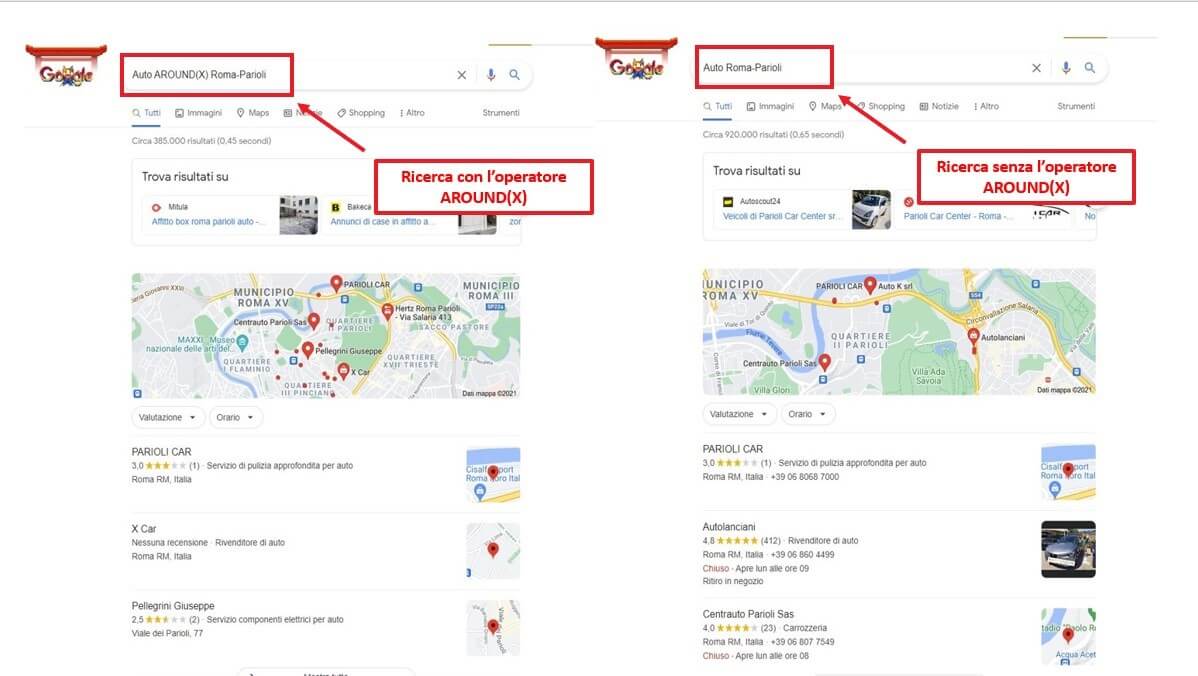
Task: Open the right Notizie tab
Action: click(x=939, y=106)
